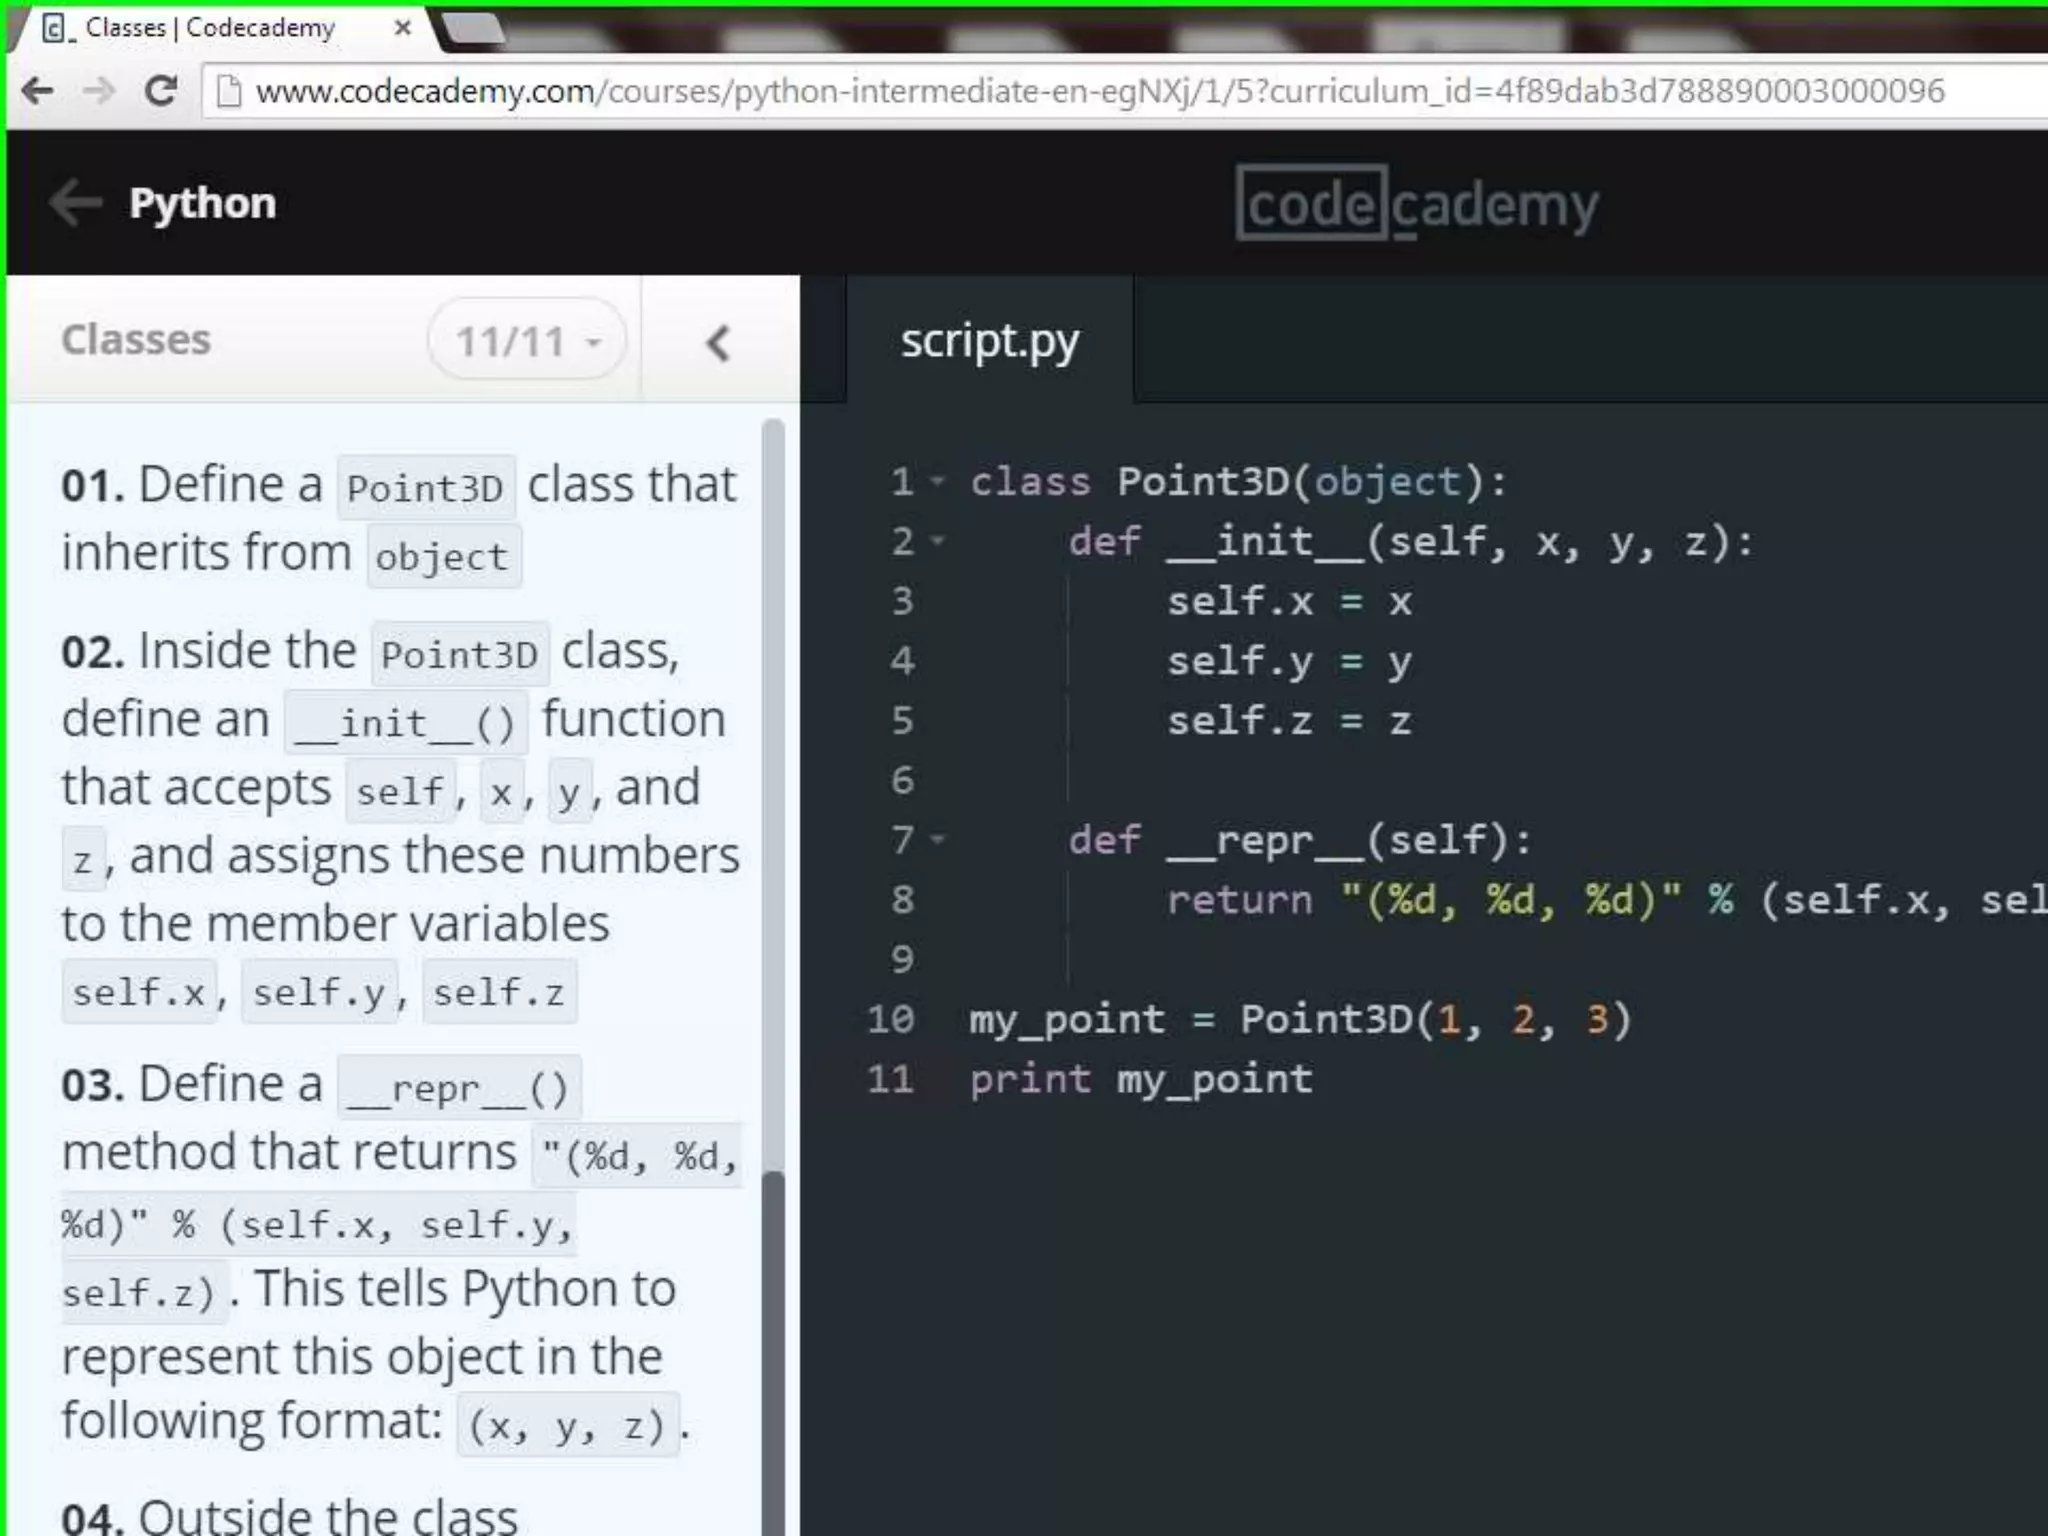This screenshot has width=2048, height=1536.
Task: Open the Python course title link
Action: pyautogui.click(x=203, y=203)
